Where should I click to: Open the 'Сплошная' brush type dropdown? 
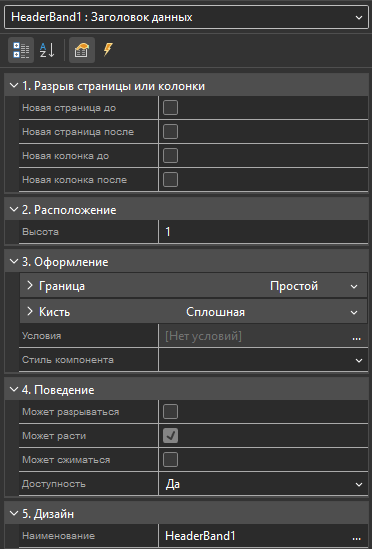point(354,312)
